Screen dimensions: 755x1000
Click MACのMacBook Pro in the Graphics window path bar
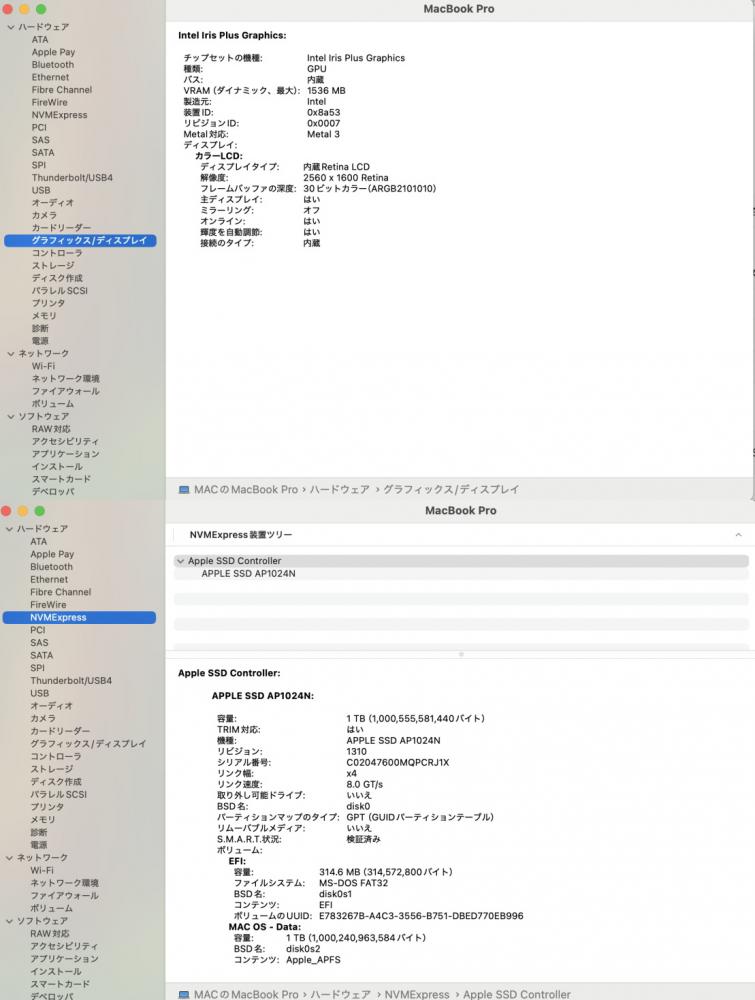246,490
